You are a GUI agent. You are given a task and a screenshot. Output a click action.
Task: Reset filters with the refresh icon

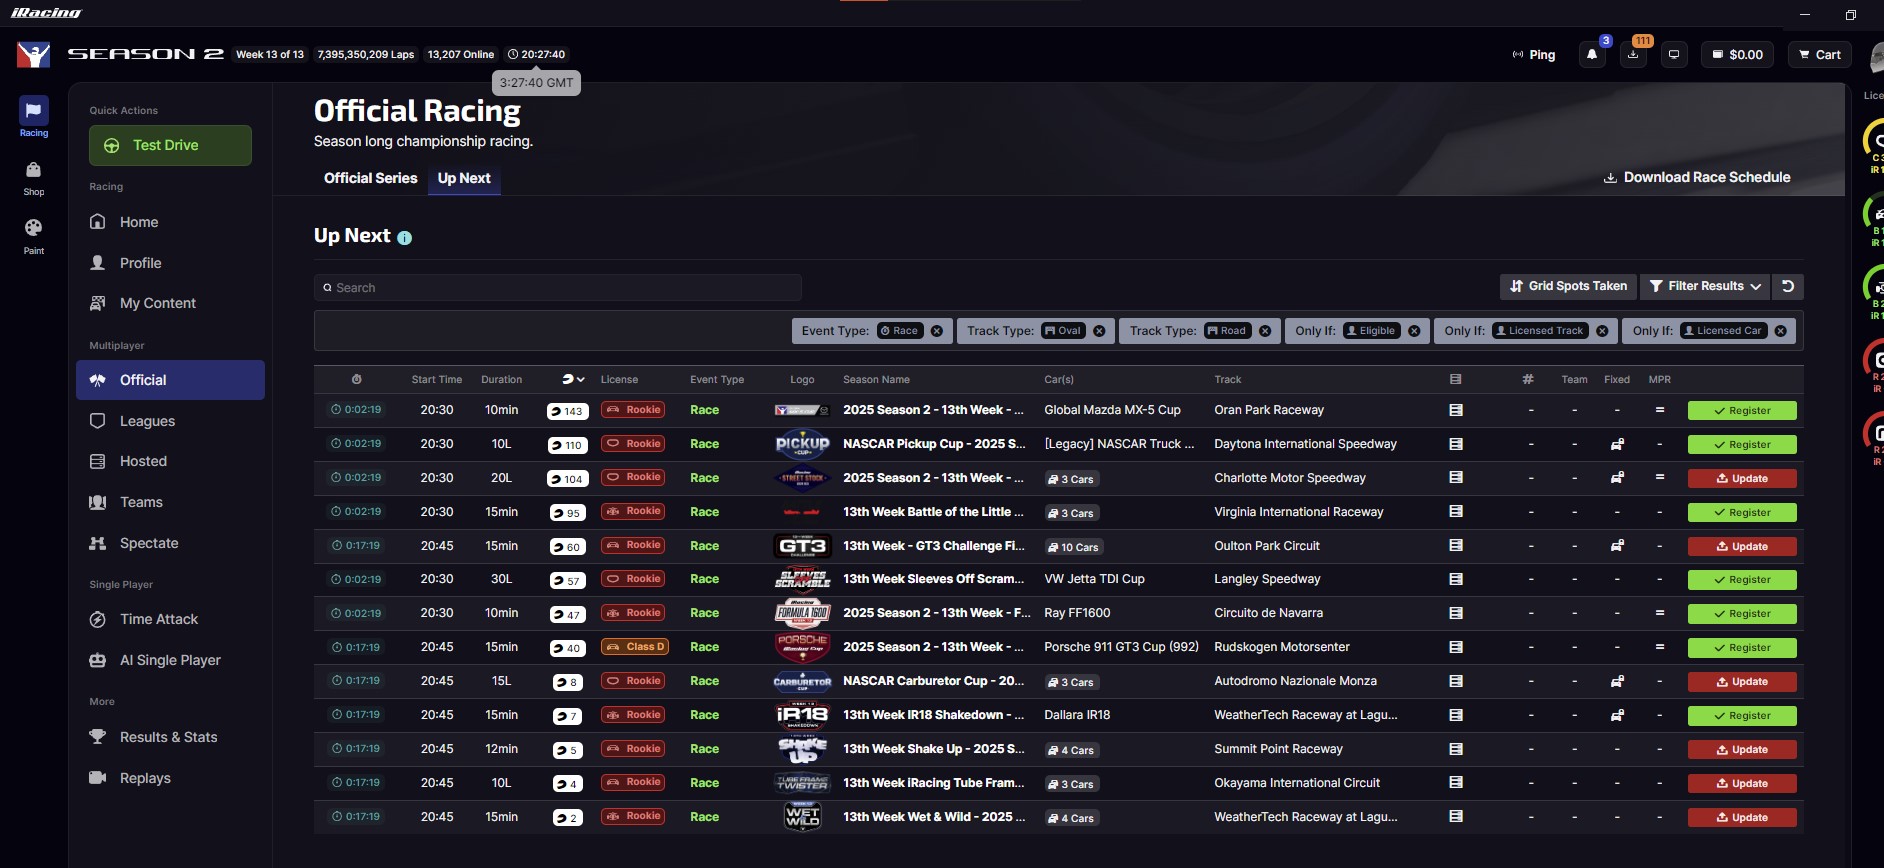(x=1788, y=286)
